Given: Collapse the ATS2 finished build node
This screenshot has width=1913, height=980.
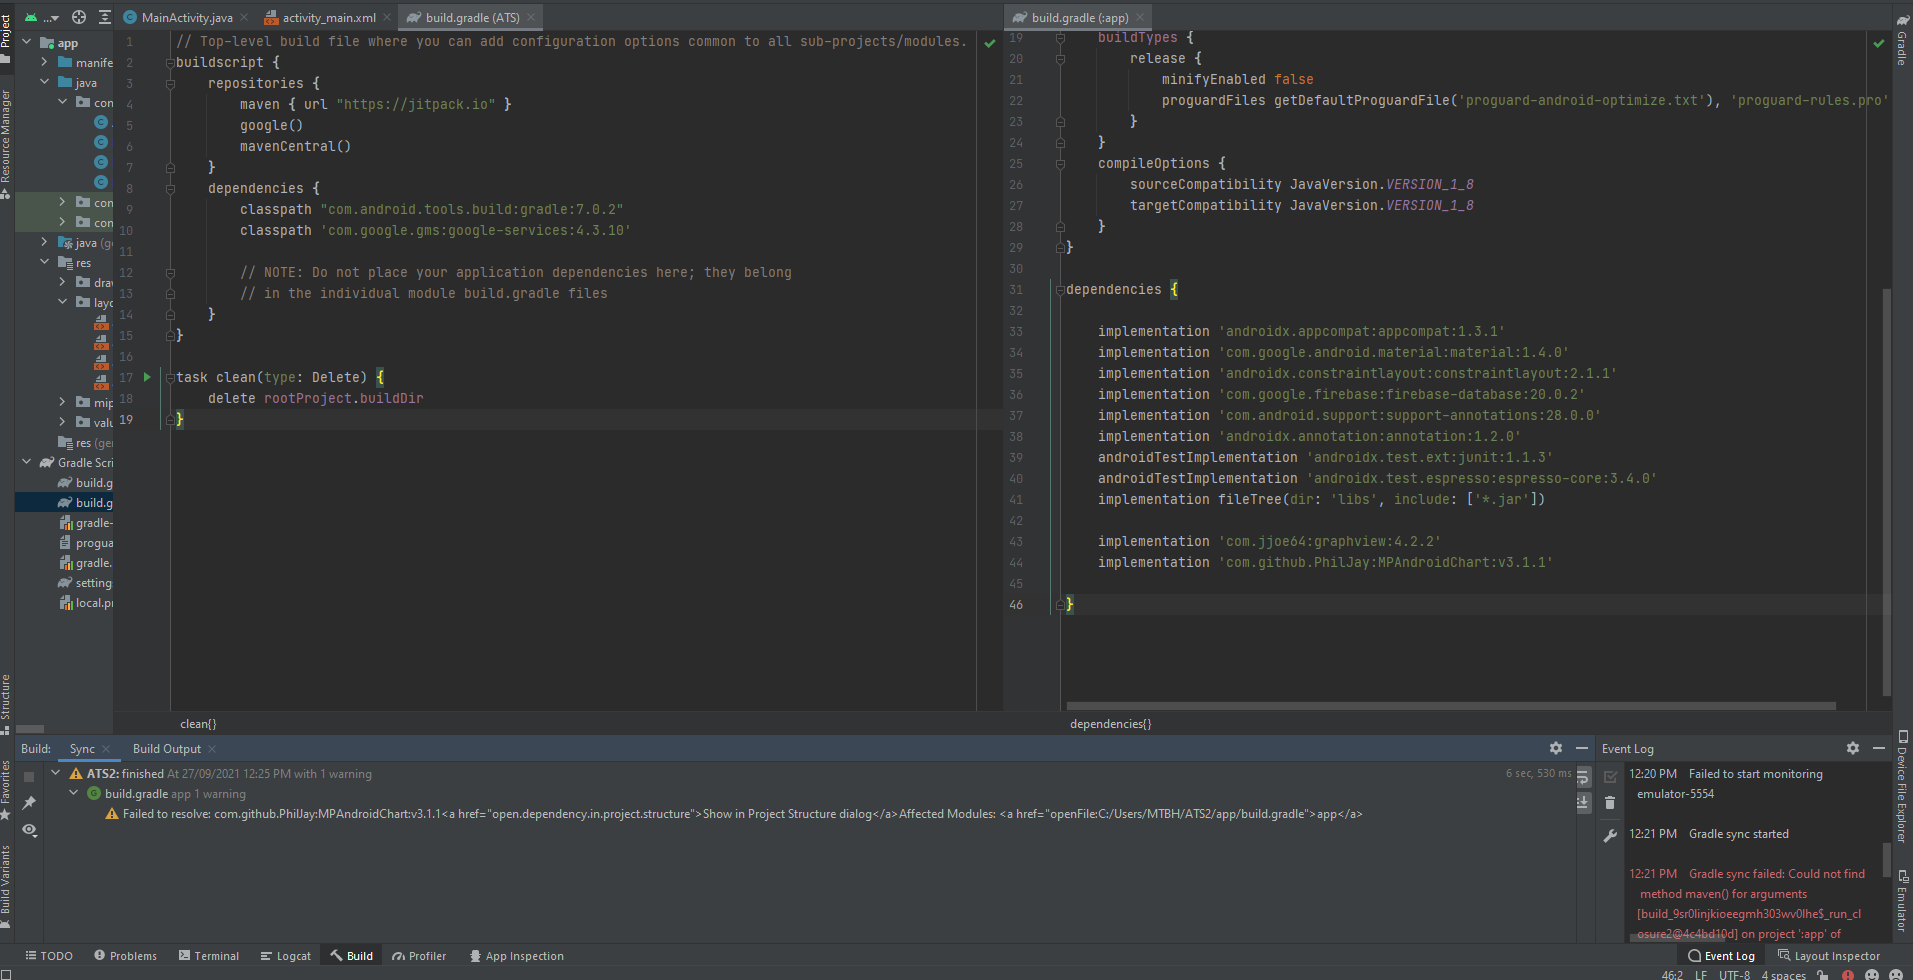Looking at the screenshot, I should coord(56,773).
